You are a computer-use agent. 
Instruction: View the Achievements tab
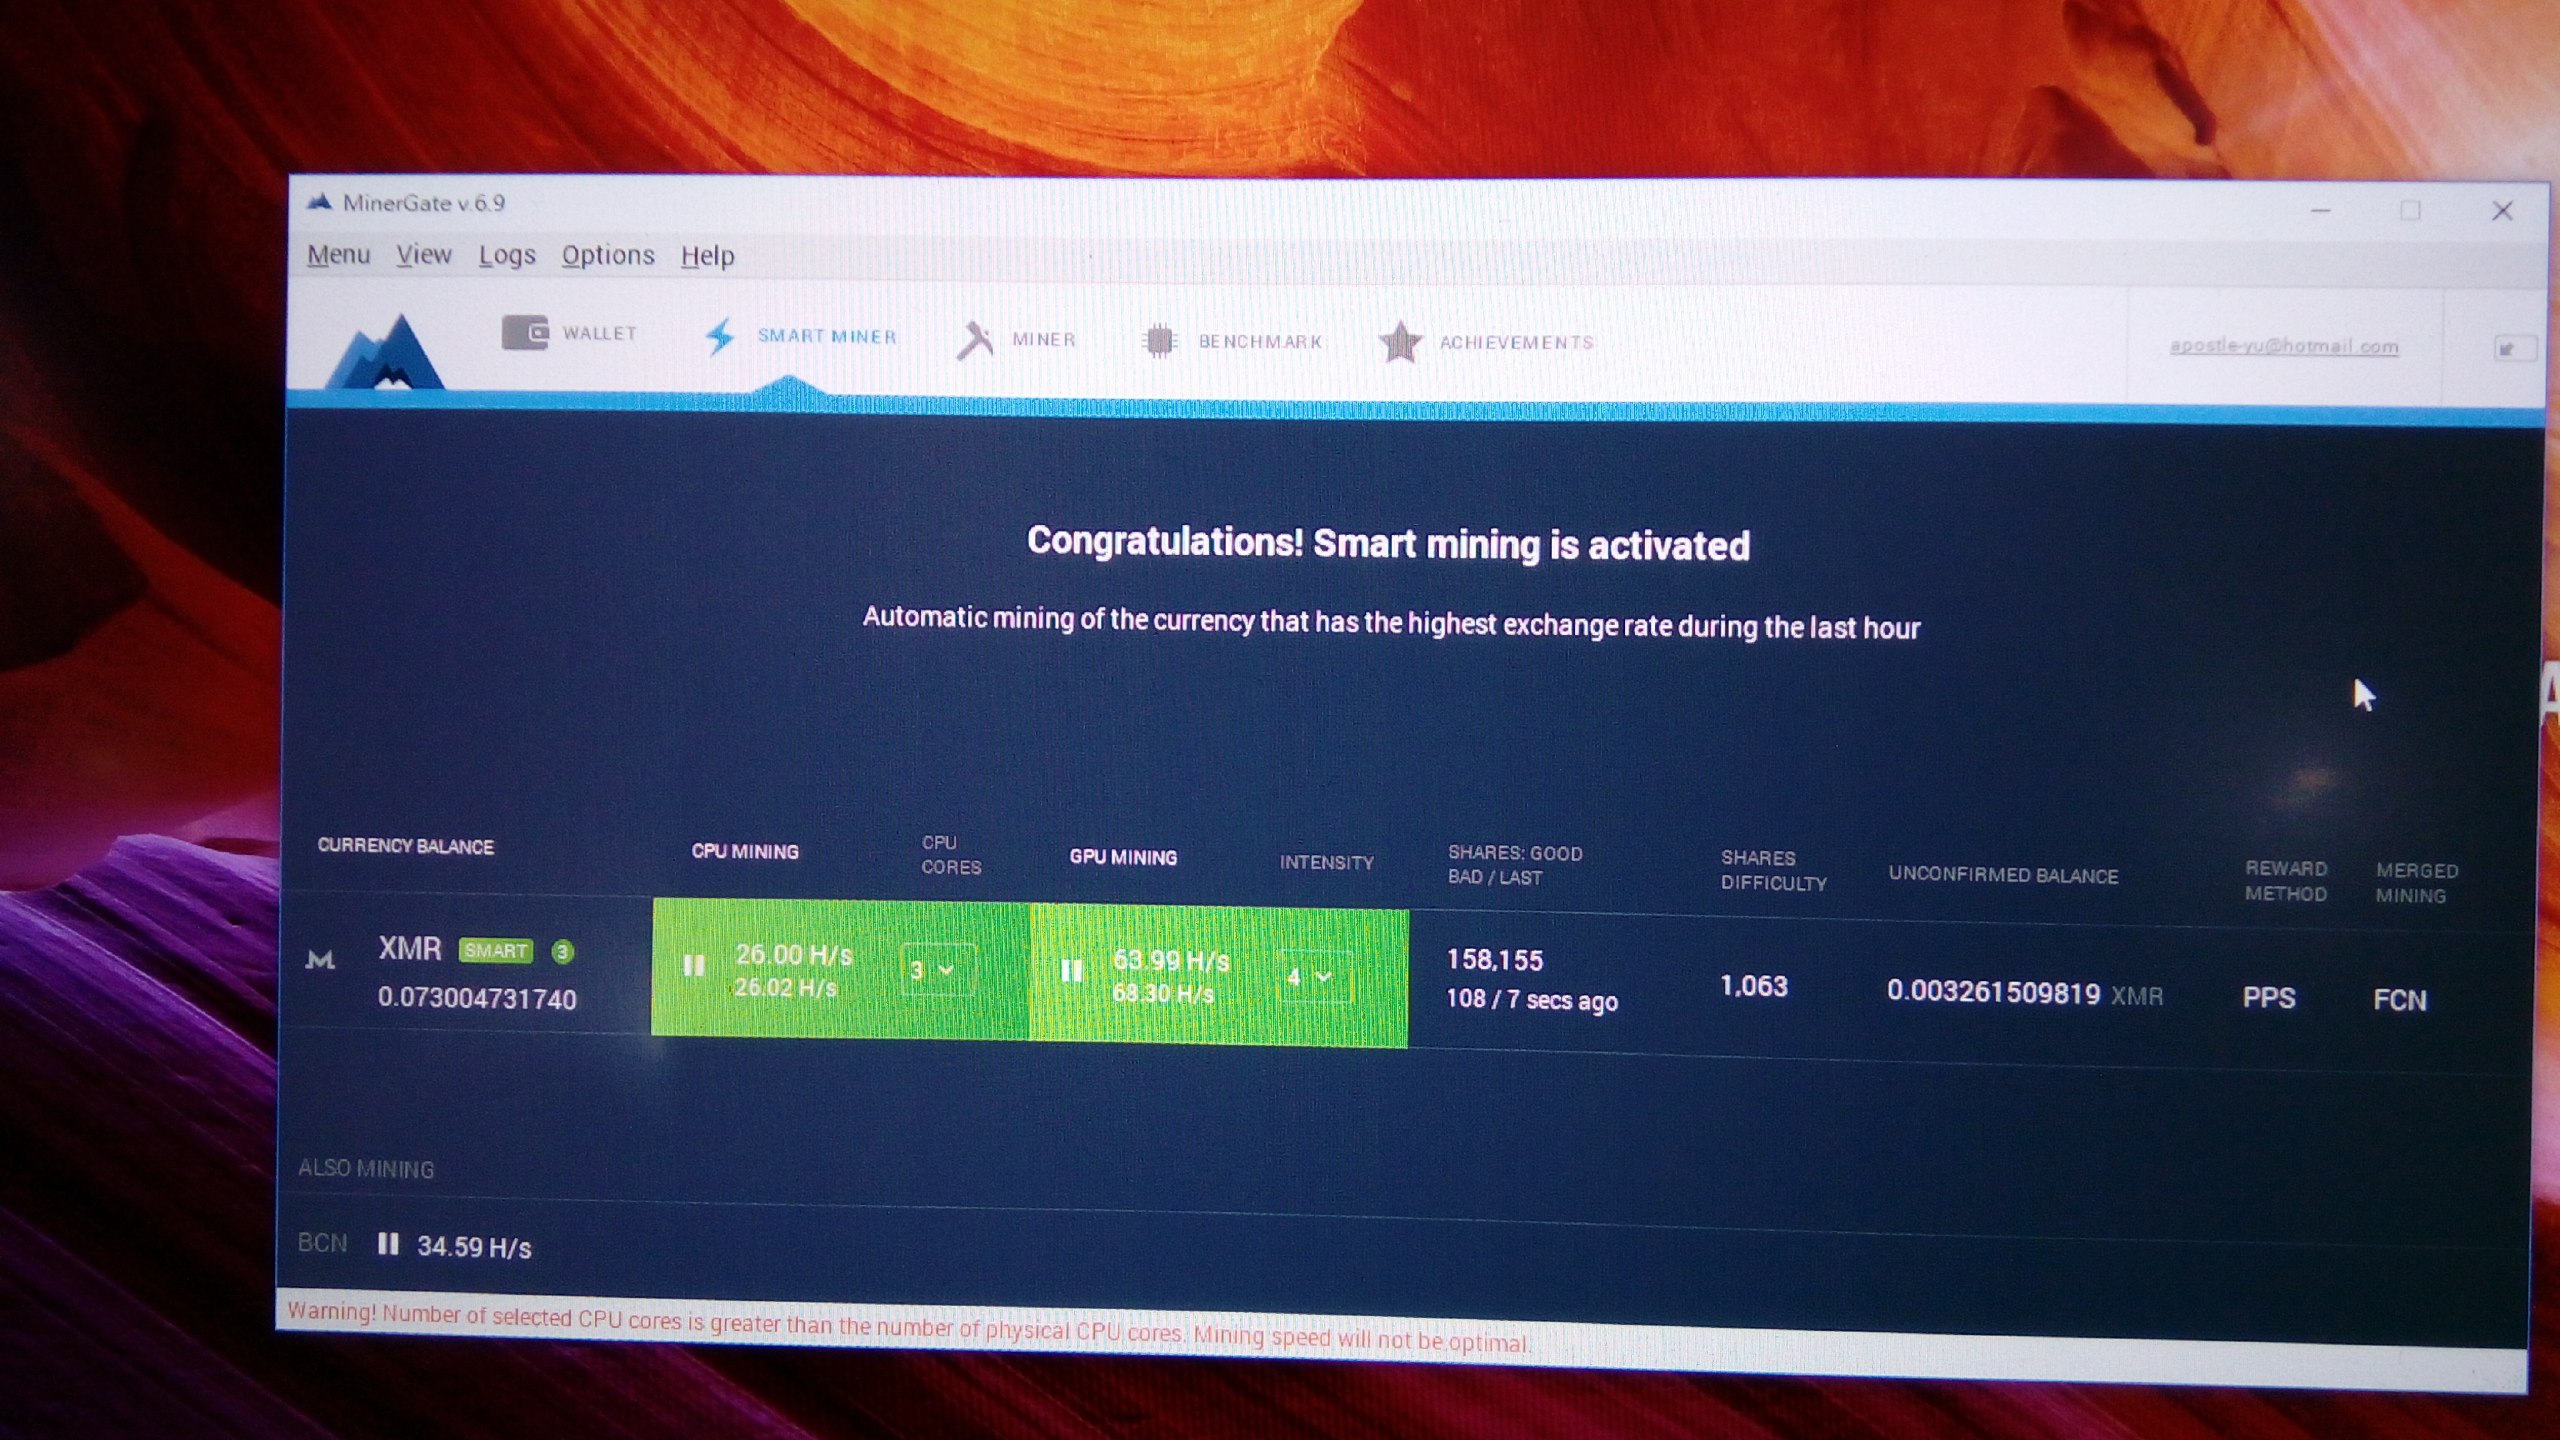pyautogui.click(x=1485, y=342)
